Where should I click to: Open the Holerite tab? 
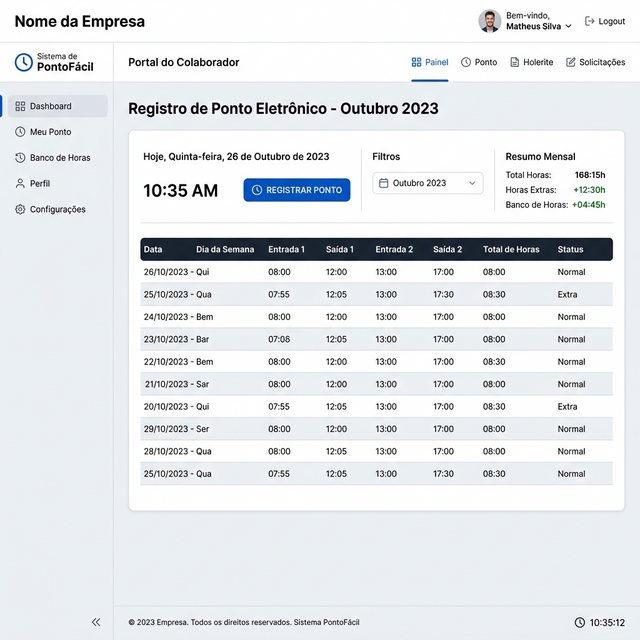[x=531, y=62]
